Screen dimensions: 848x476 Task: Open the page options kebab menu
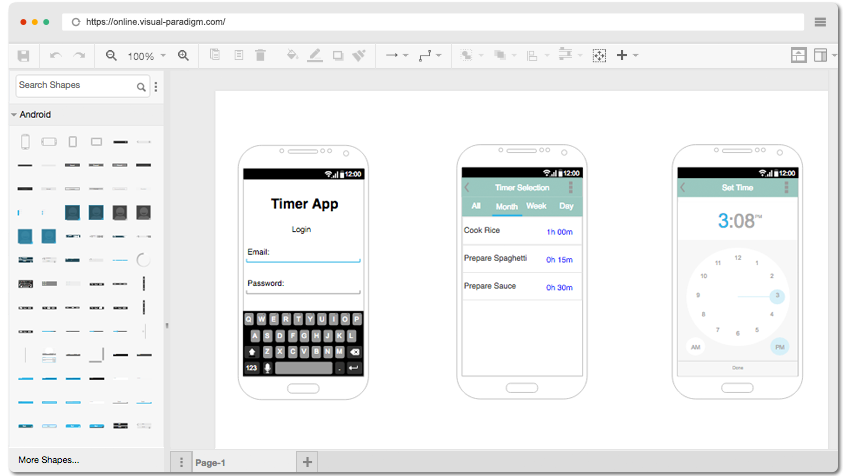click(x=181, y=462)
